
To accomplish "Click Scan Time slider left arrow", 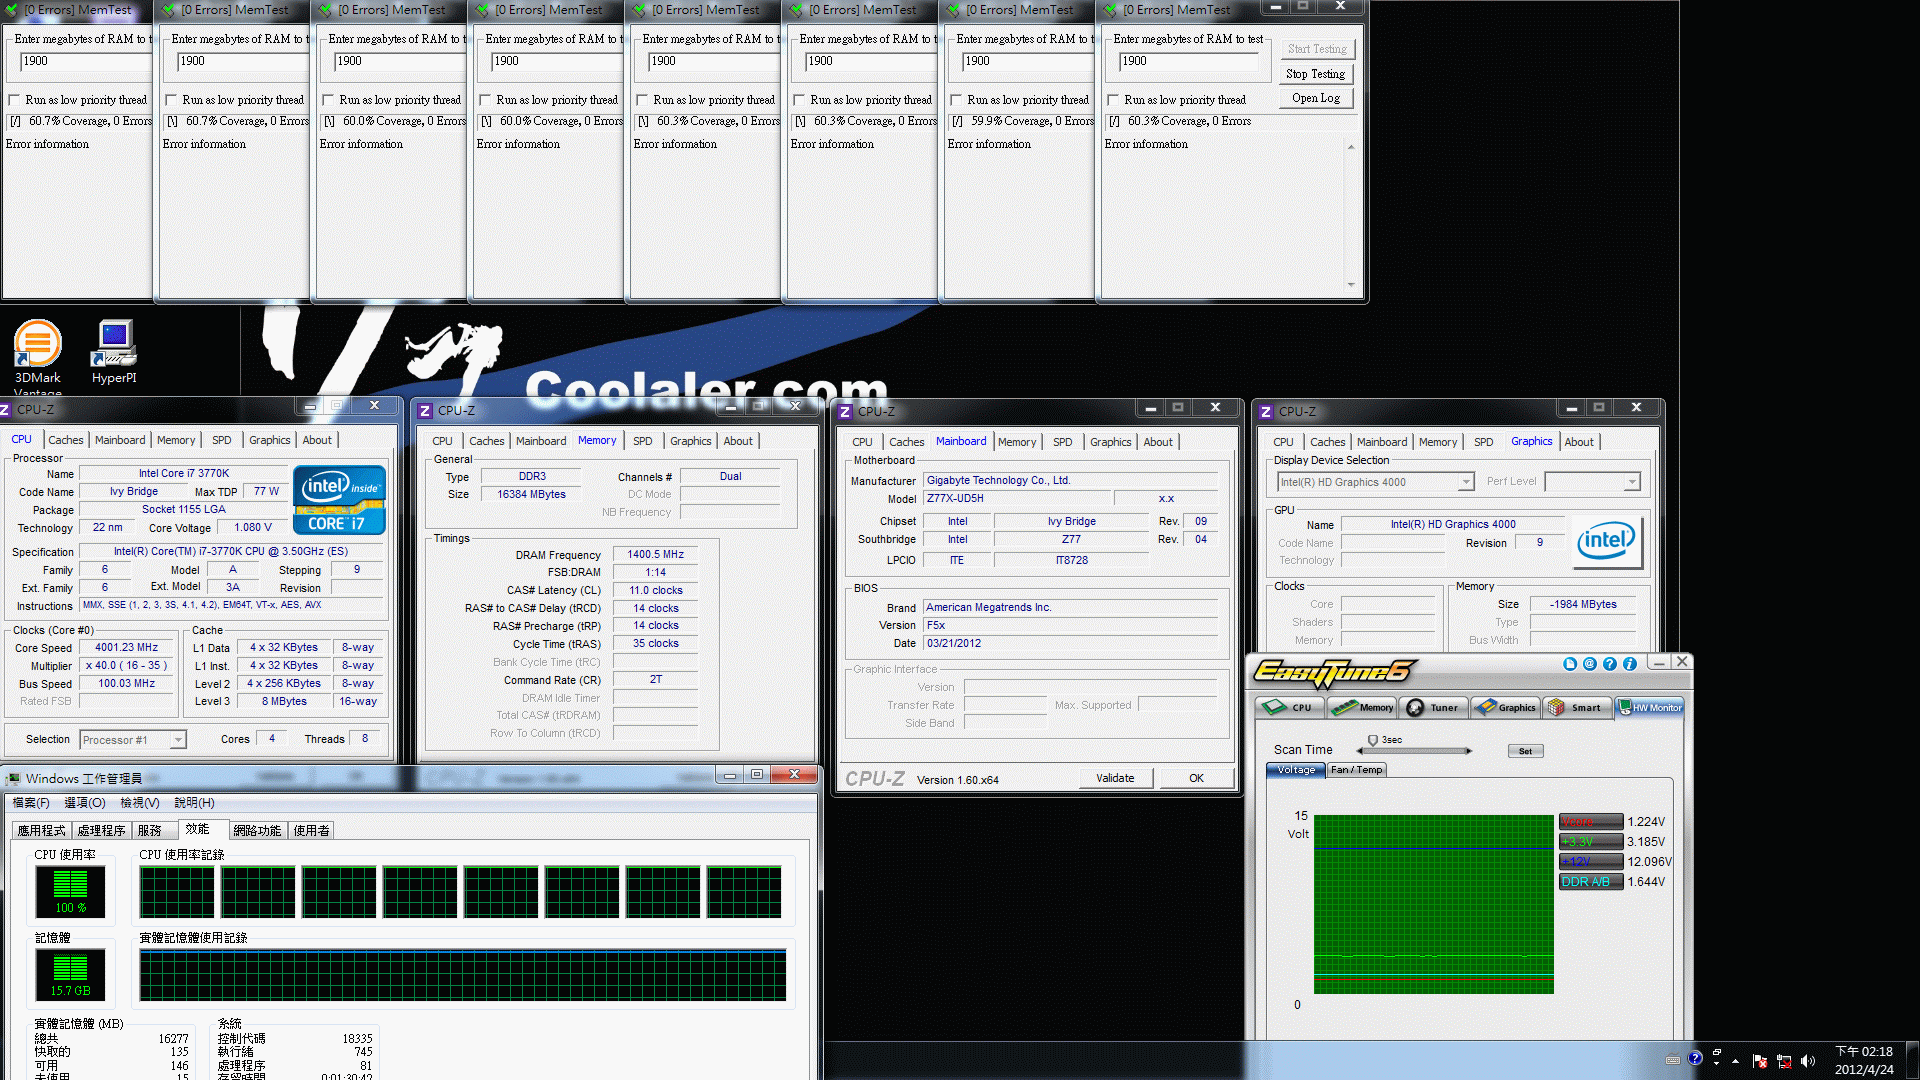I will click(x=1359, y=751).
